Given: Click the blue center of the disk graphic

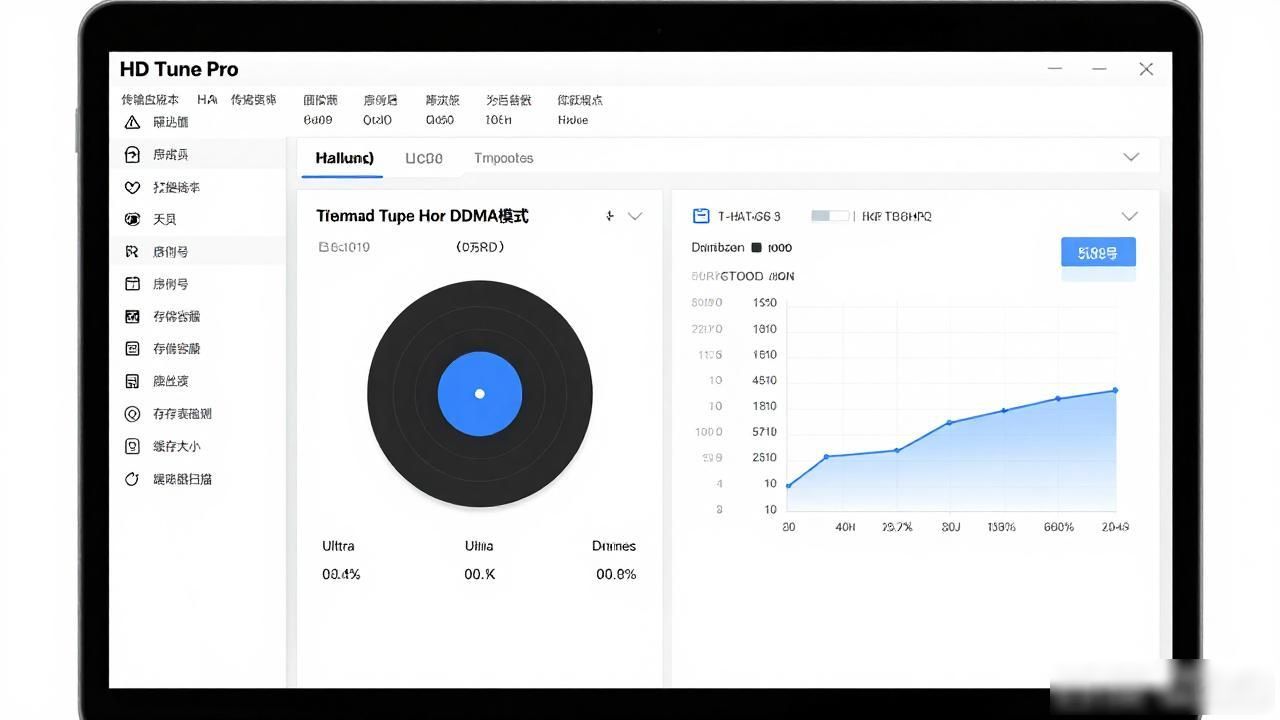Looking at the screenshot, I should click(x=480, y=393).
